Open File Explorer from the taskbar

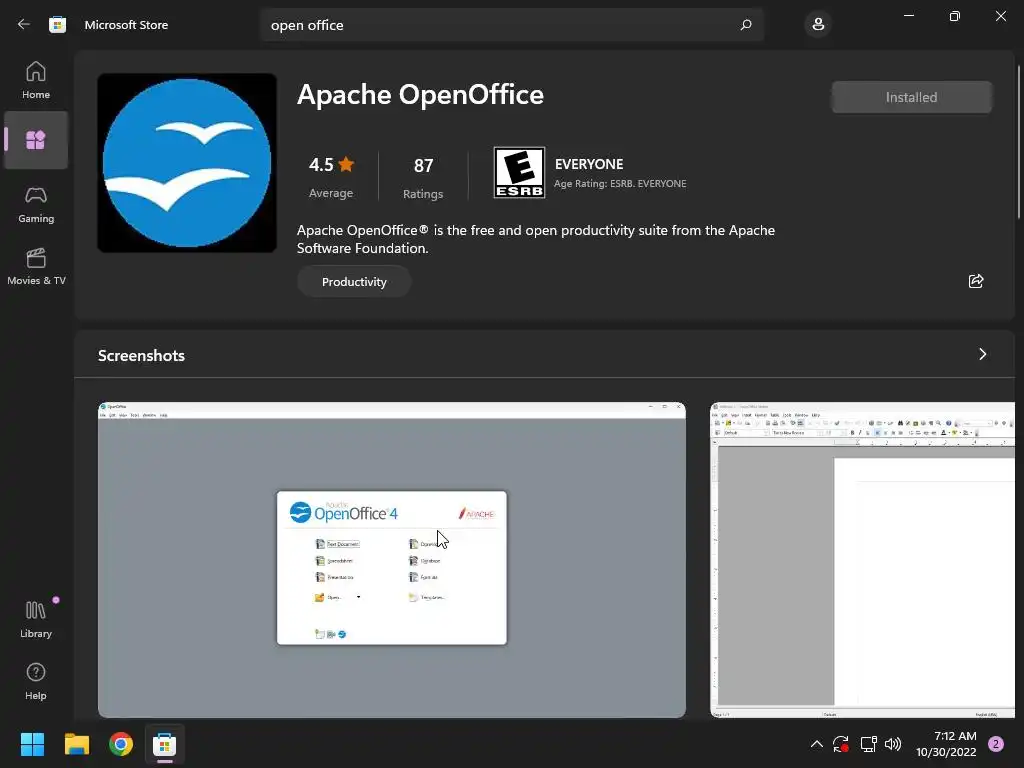77,744
